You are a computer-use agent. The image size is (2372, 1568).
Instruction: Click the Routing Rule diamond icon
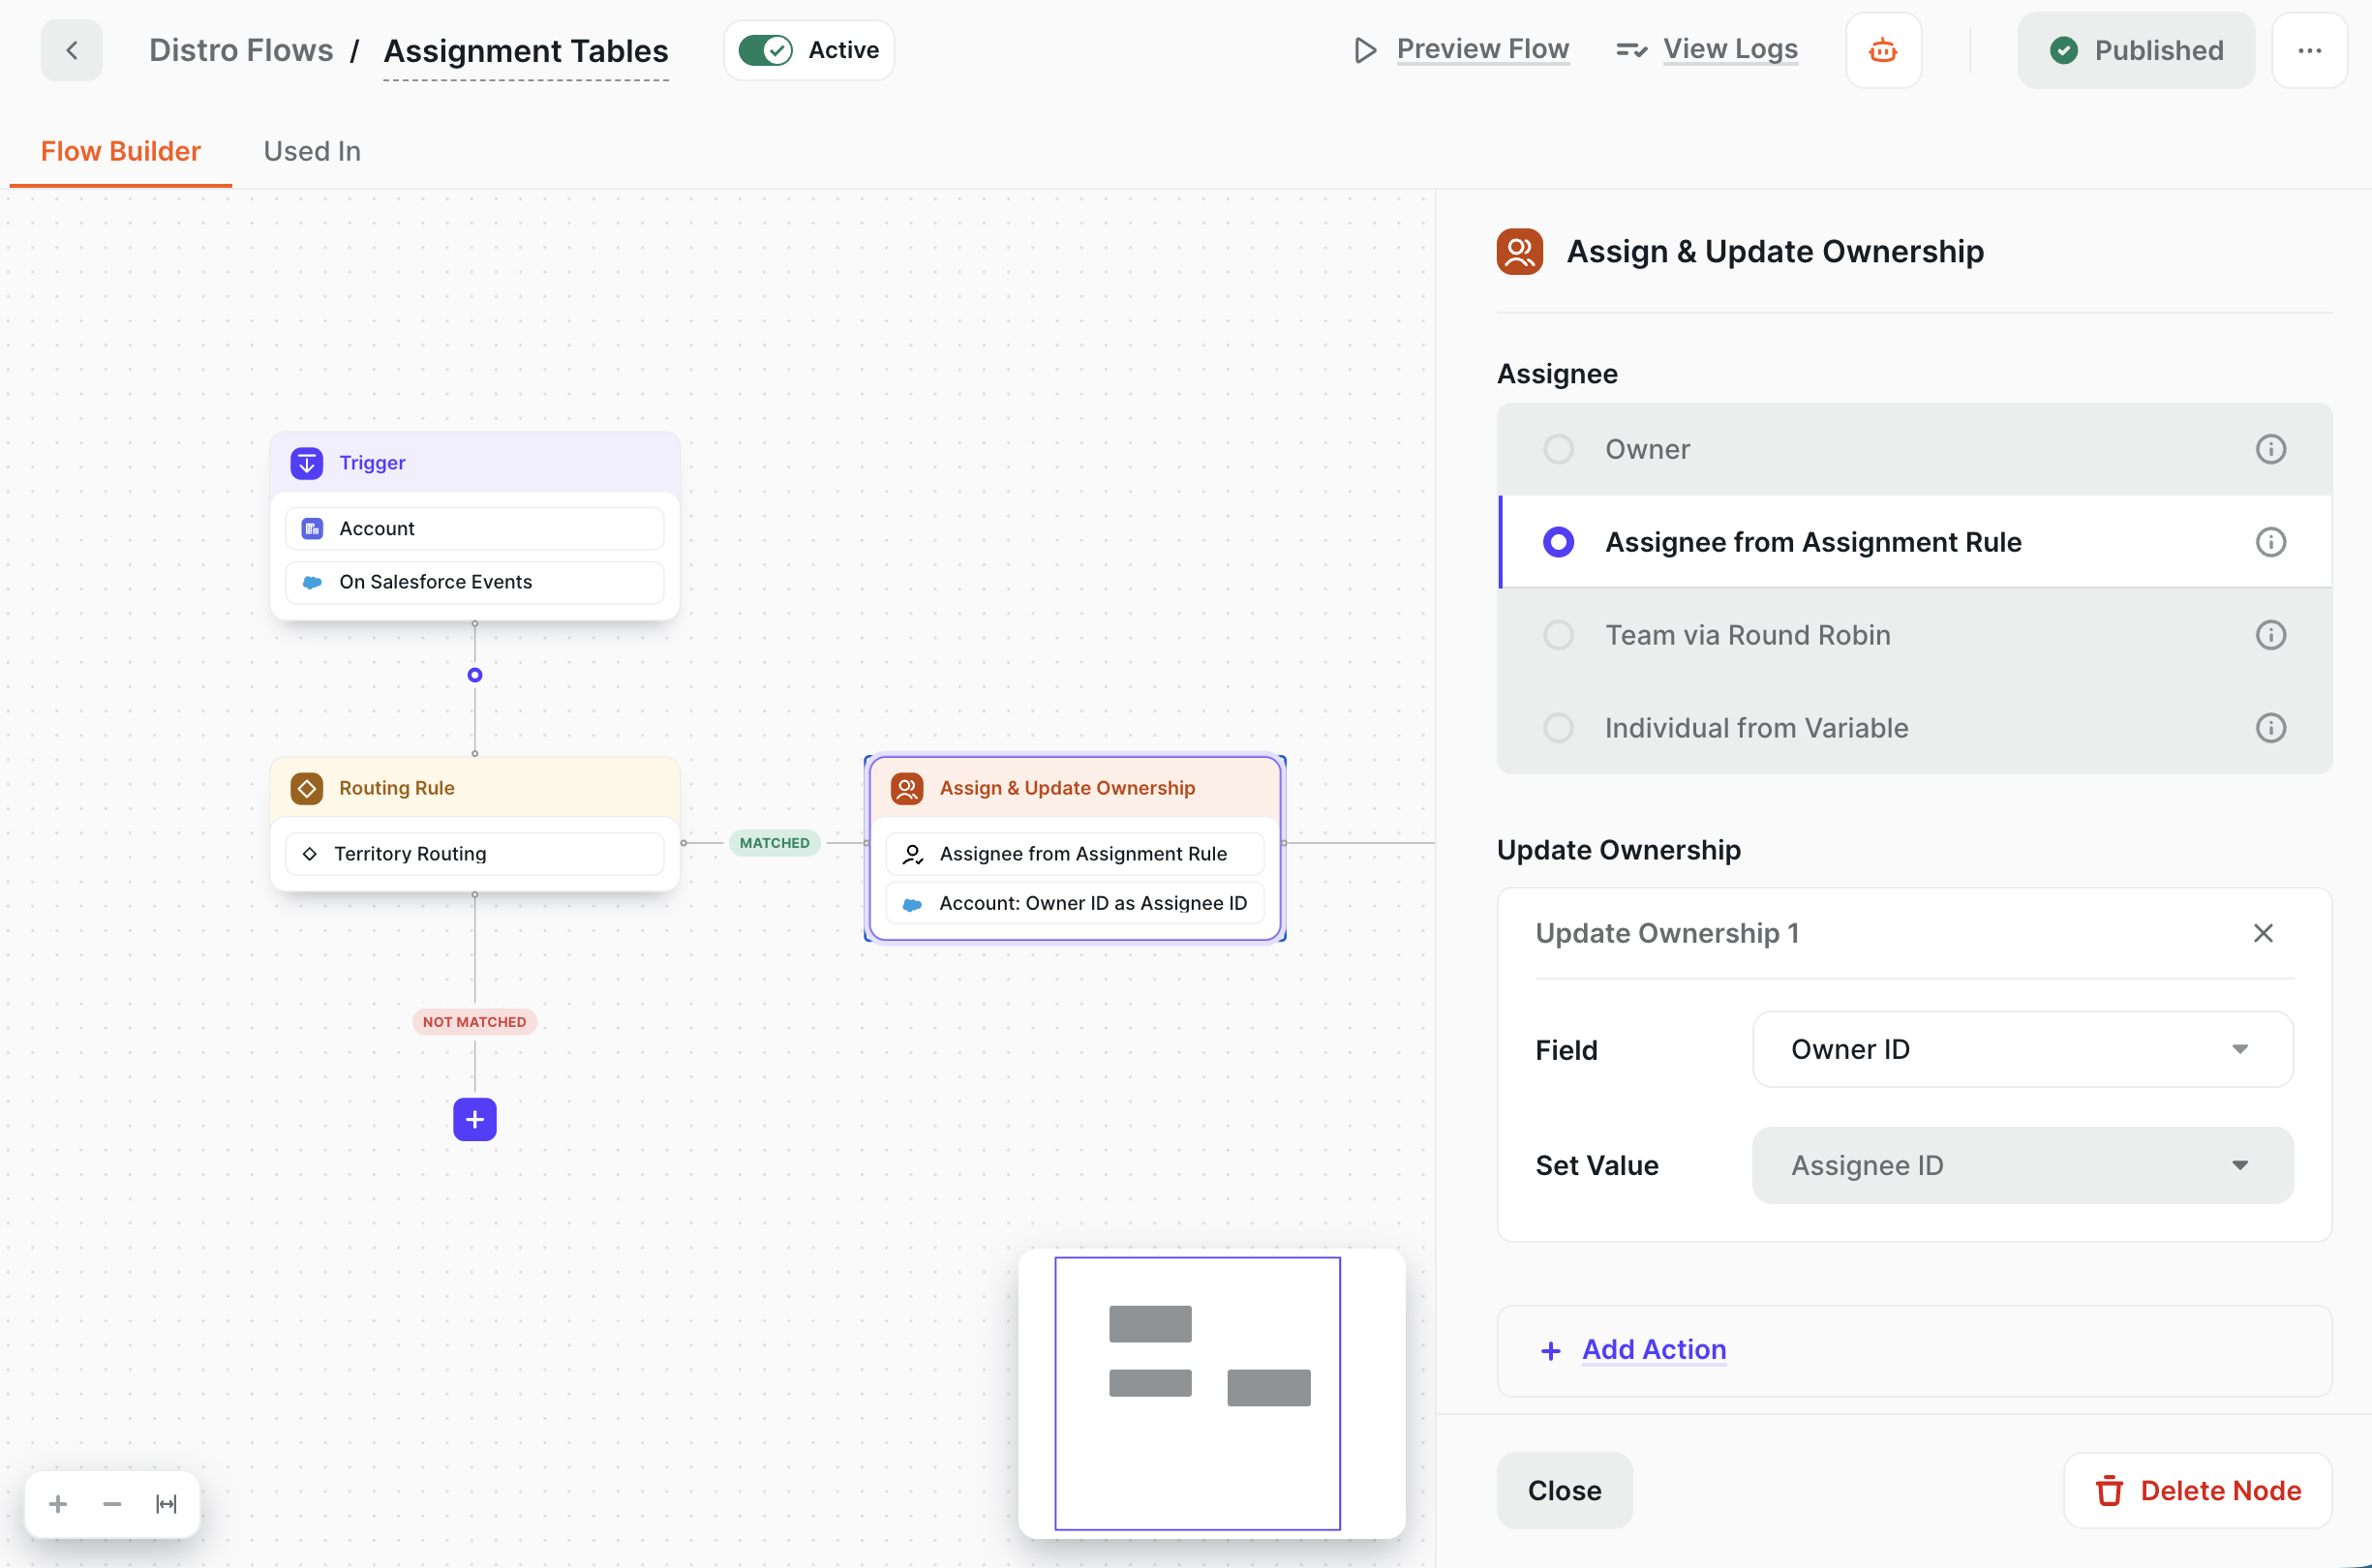[x=307, y=788]
